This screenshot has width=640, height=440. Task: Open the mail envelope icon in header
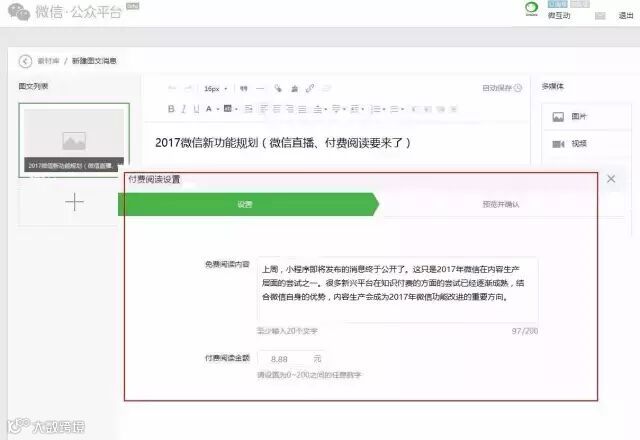coord(600,16)
